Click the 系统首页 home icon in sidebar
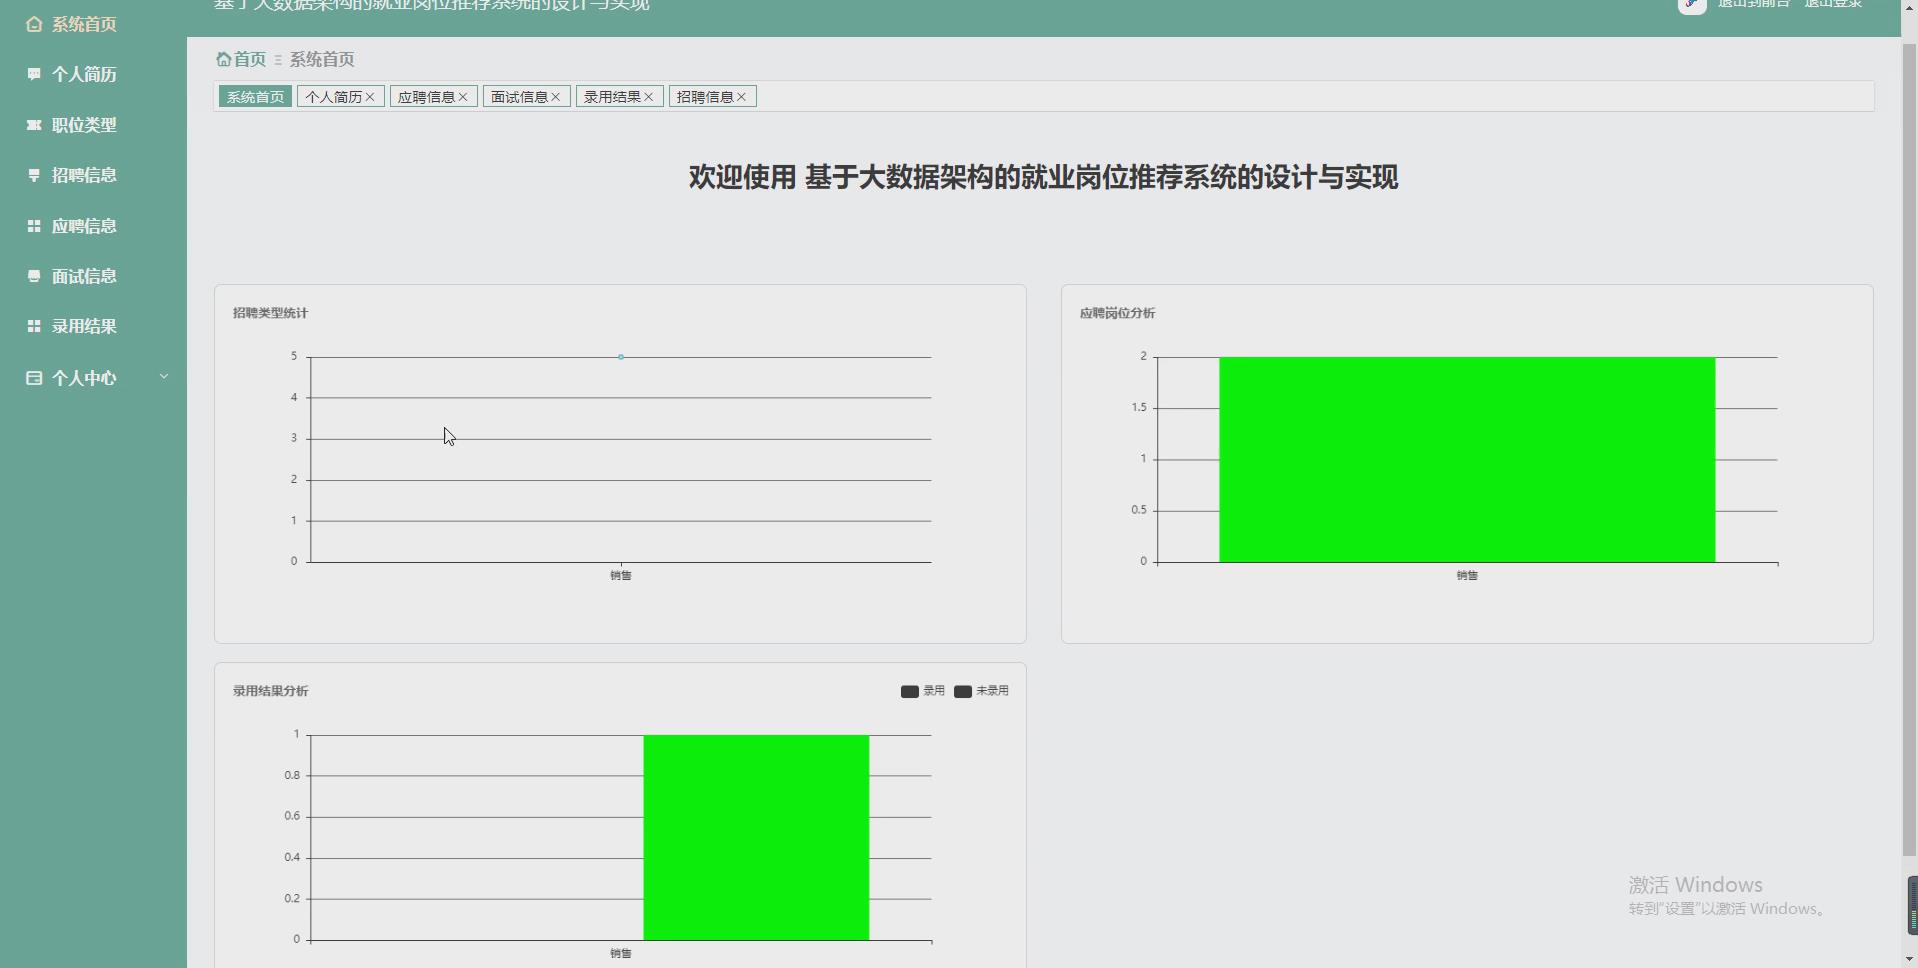 coord(34,24)
